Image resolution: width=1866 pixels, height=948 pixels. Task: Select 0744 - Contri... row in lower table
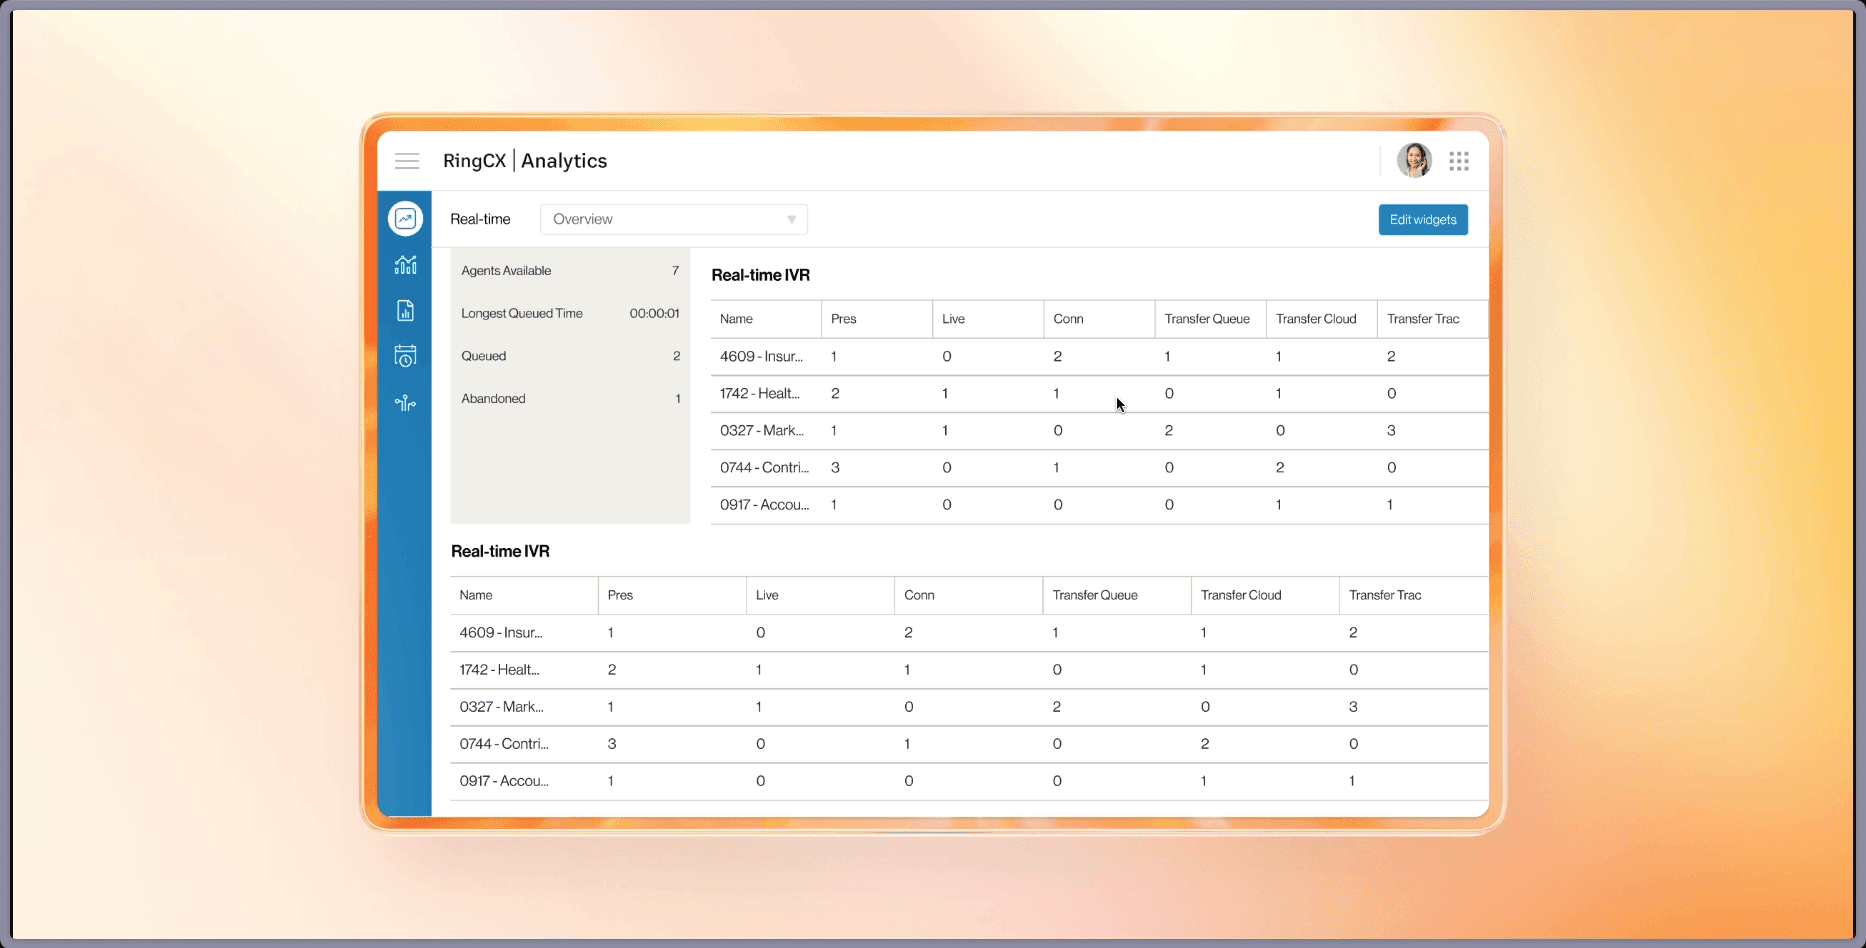(x=969, y=744)
